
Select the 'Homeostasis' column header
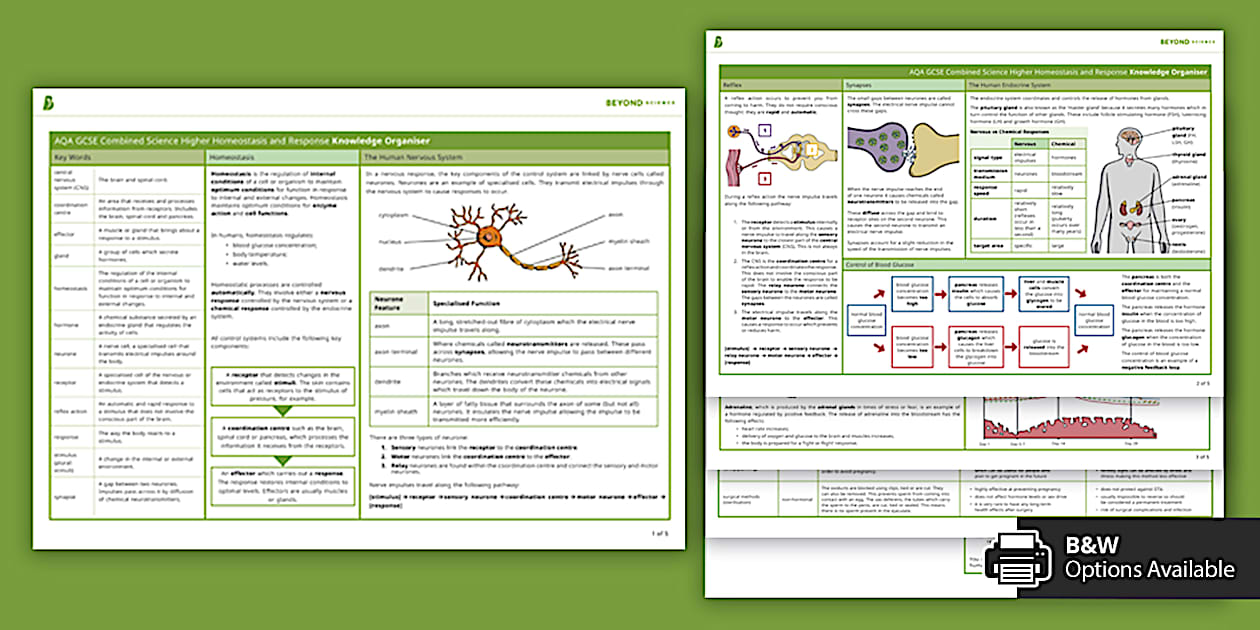click(x=281, y=158)
